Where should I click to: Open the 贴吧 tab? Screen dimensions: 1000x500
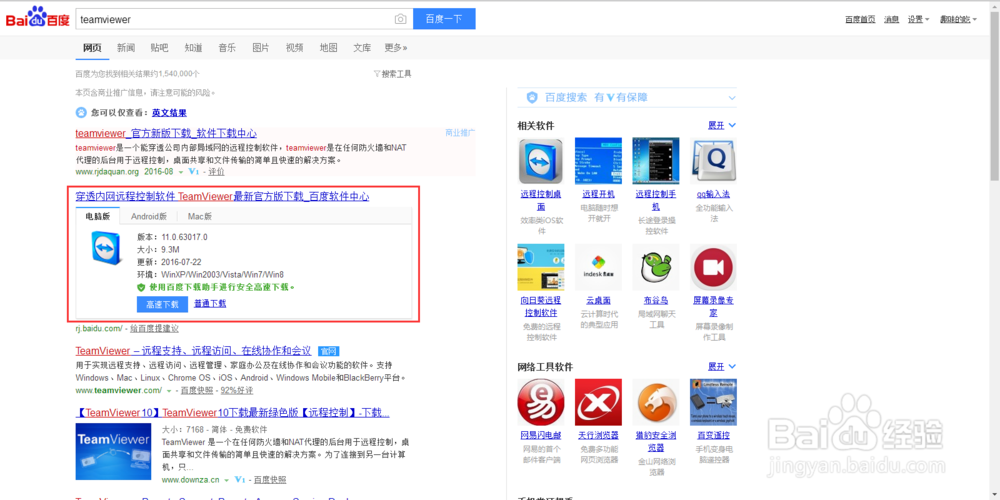[x=159, y=48]
